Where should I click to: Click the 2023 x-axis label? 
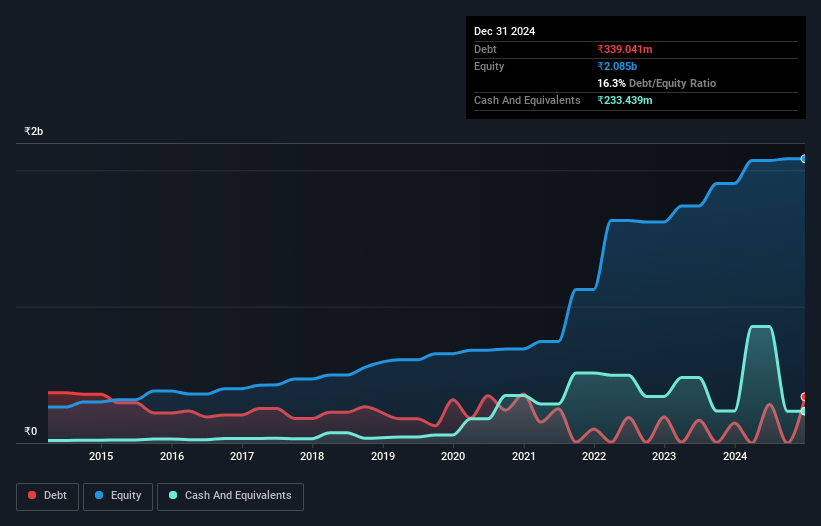(664, 456)
